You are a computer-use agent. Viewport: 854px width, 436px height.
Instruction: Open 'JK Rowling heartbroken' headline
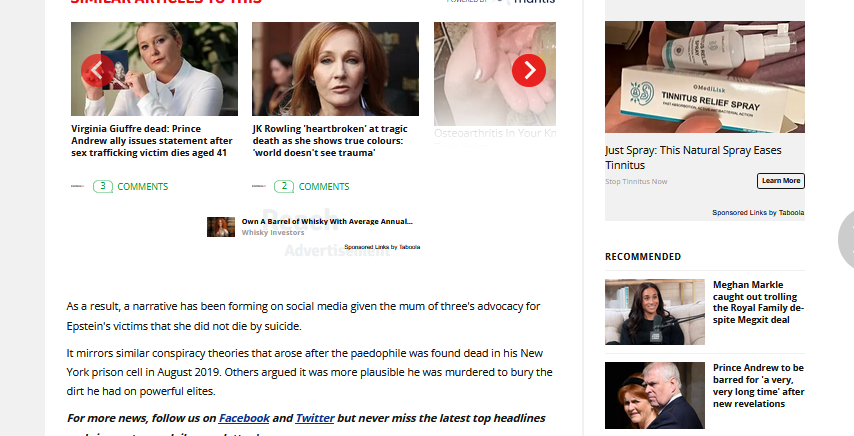330,140
